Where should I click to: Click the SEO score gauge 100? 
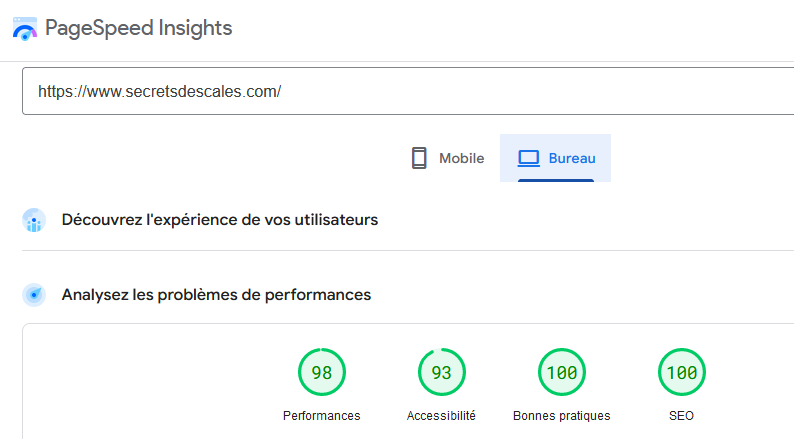pyautogui.click(x=682, y=372)
